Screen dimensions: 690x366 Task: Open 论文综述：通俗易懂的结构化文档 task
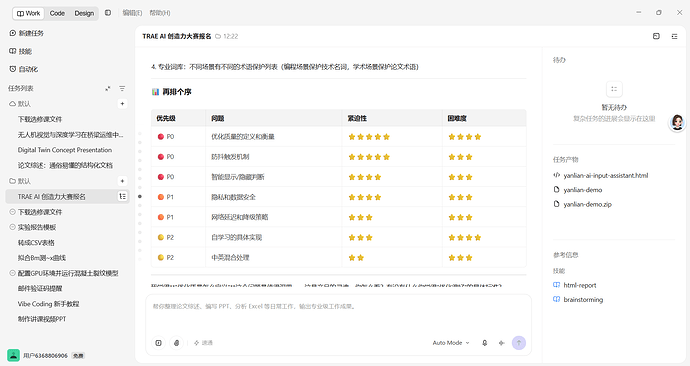(65, 165)
